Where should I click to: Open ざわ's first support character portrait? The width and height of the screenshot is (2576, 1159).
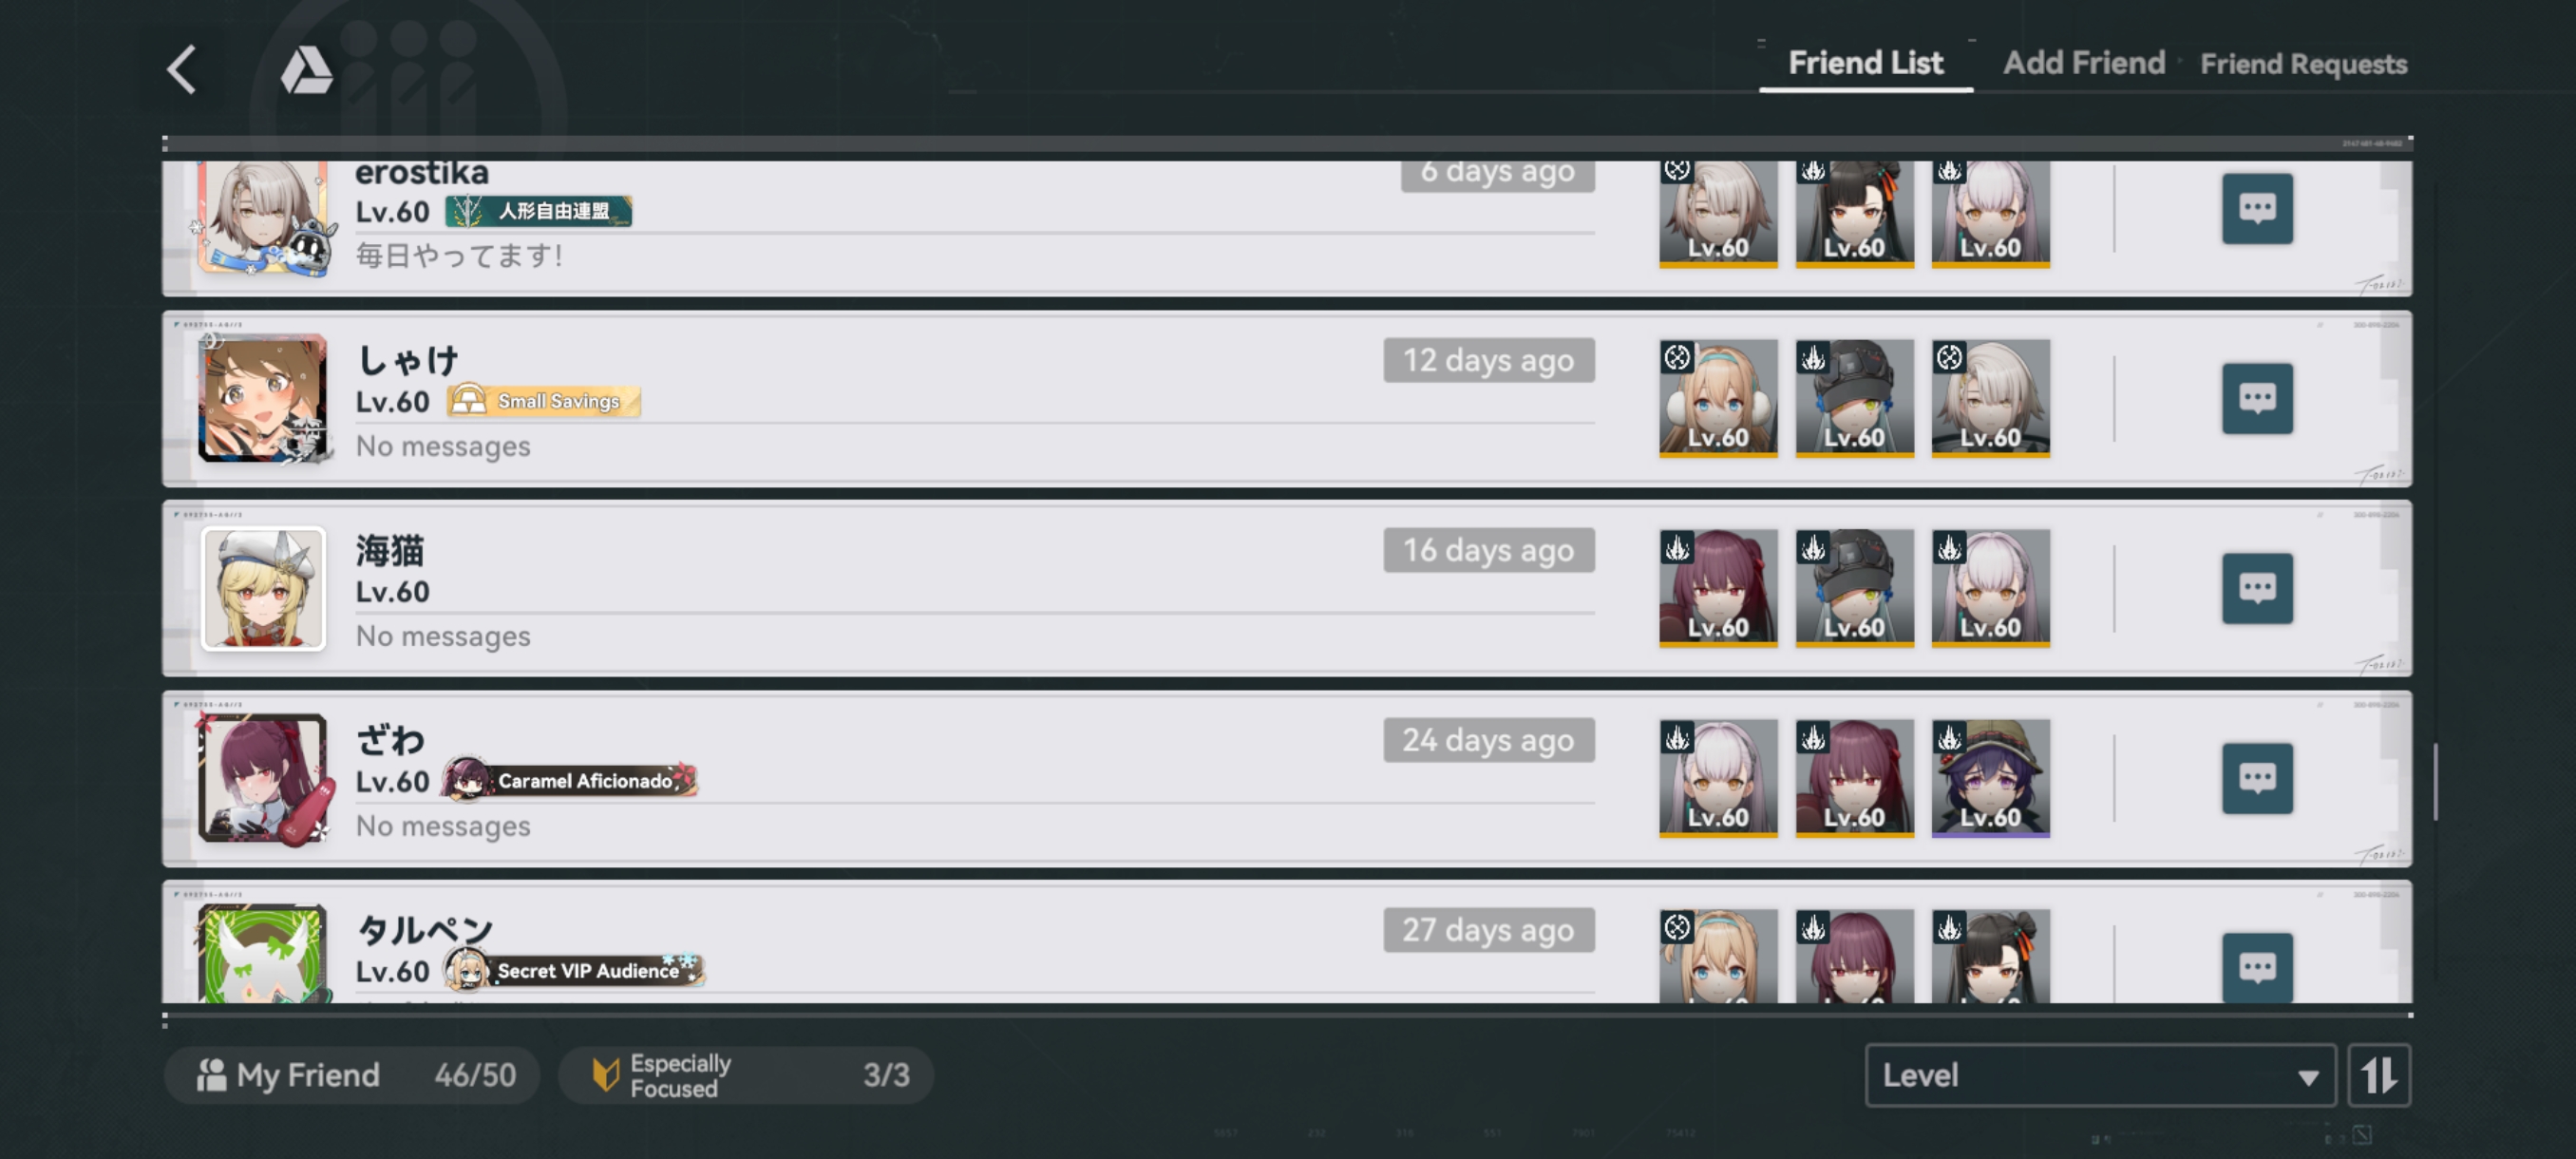point(1718,778)
